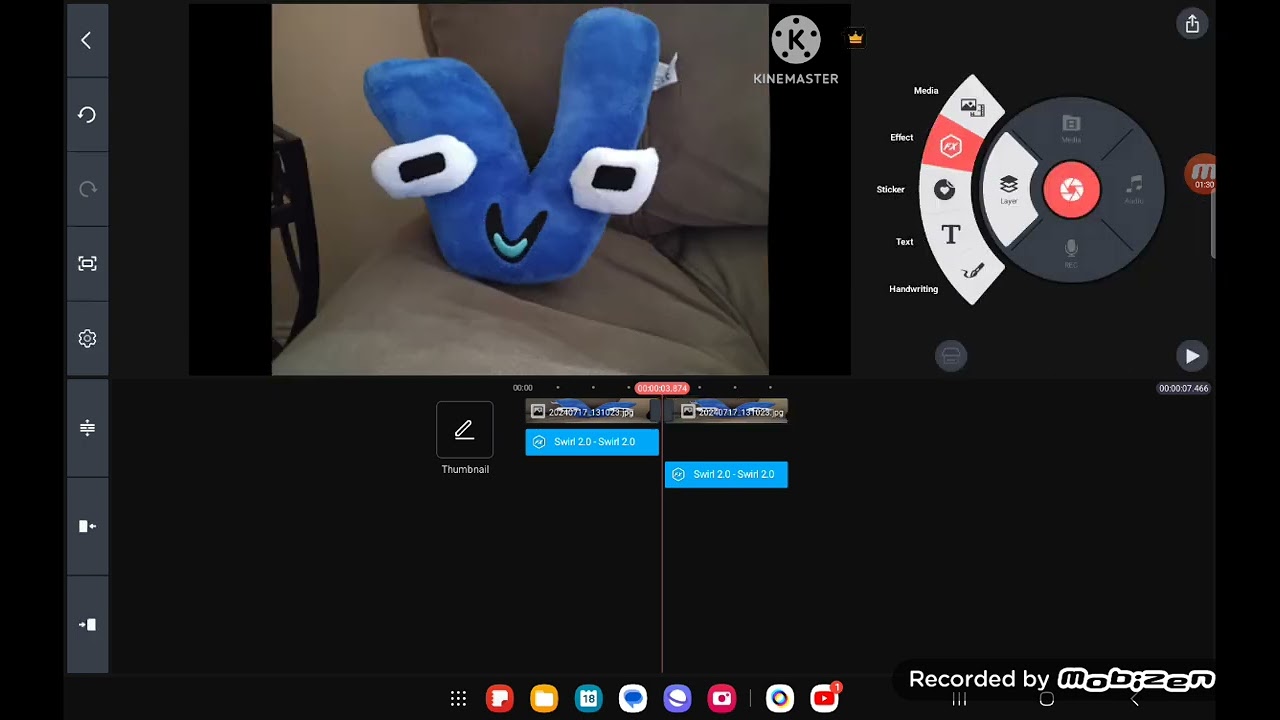The width and height of the screenshot is (1280, 720).
Task: Start voice recording with REC
Action: [x=1071, y=253]
